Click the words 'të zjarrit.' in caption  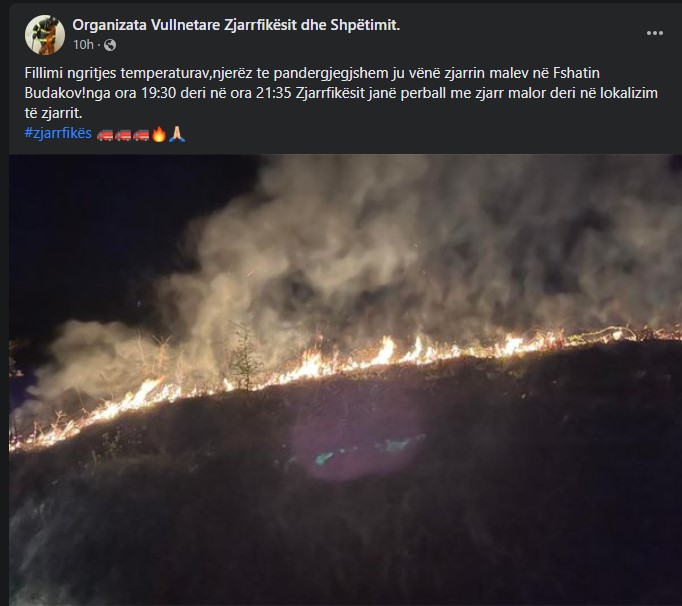(53, 113)
